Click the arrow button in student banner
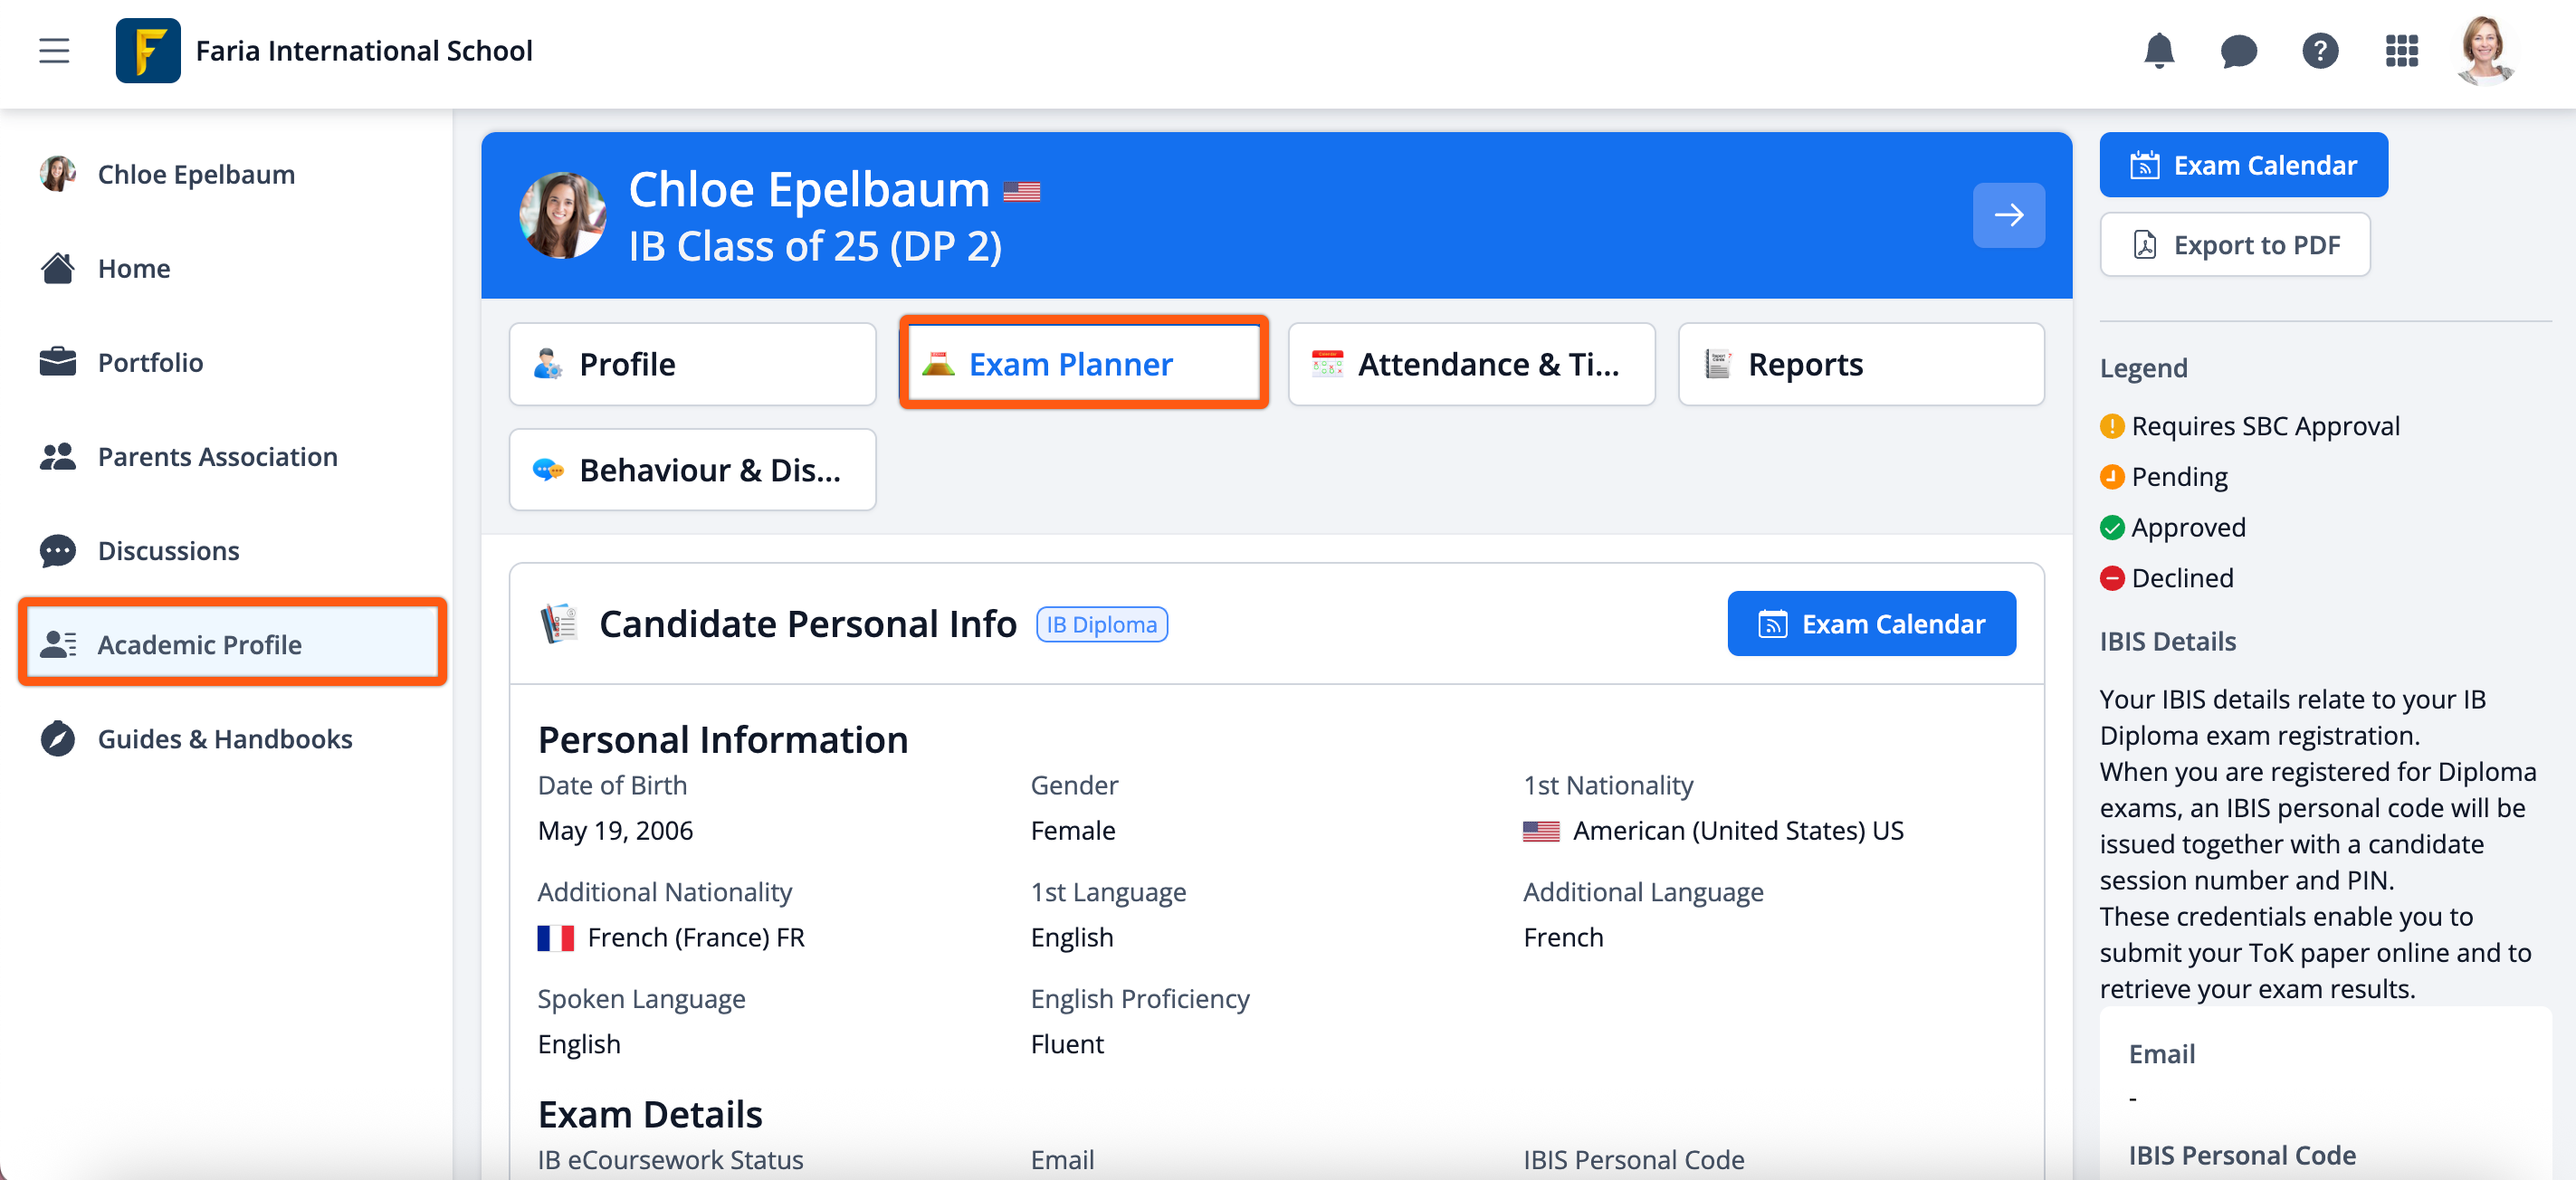This screenshot has height=1180, width=2576. click(x=2008, y=215)
